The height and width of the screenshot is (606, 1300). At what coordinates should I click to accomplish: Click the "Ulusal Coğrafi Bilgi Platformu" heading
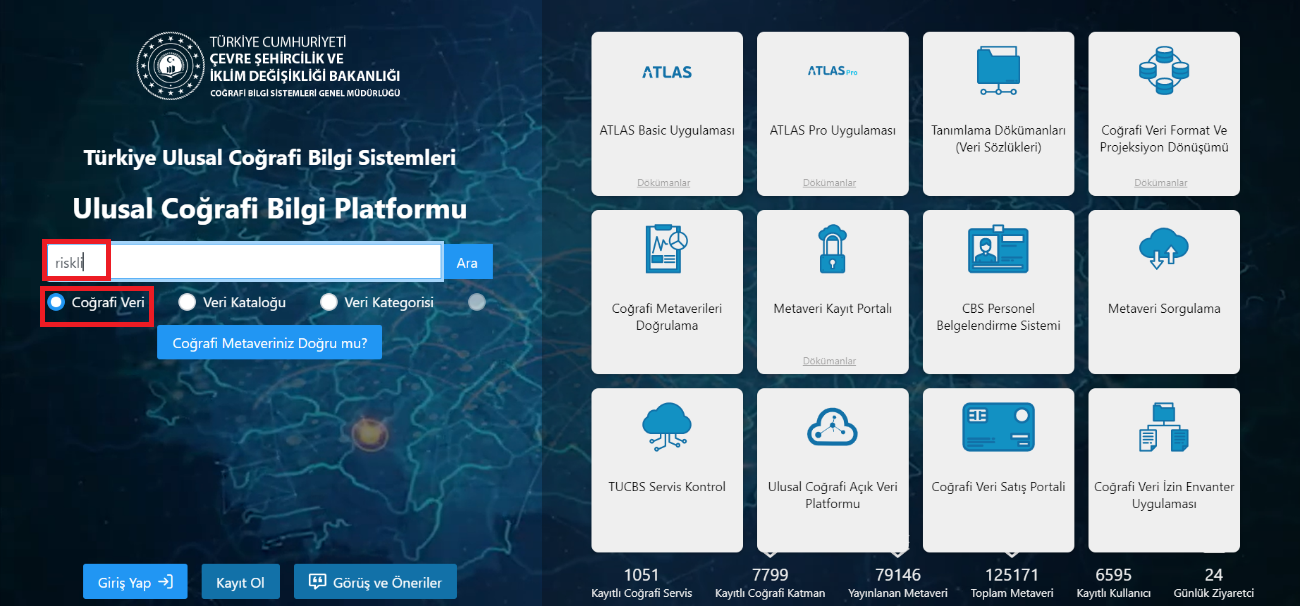[270, 209]
